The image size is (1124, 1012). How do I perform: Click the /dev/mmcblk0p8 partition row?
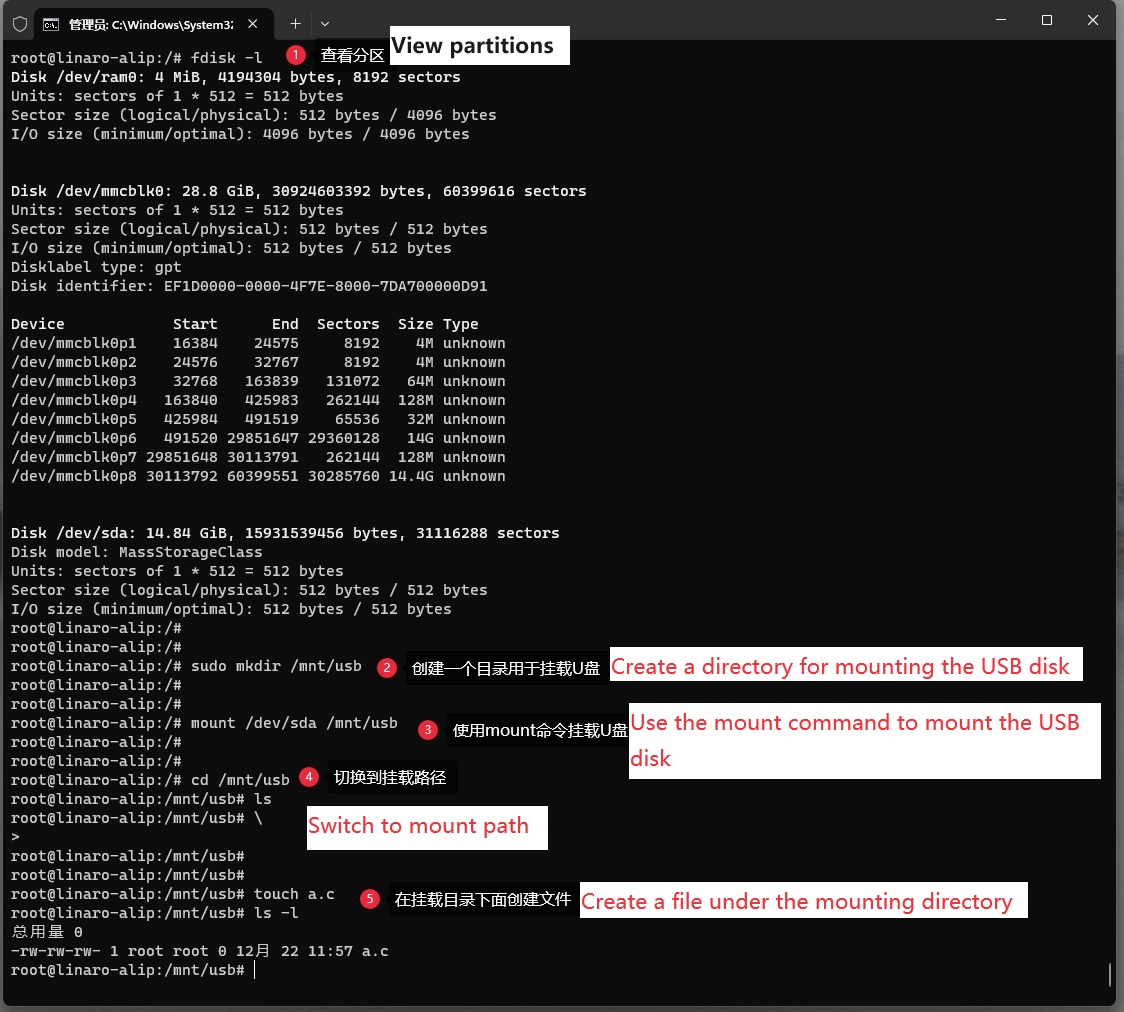pyautogui.click(x=258, y=476)
